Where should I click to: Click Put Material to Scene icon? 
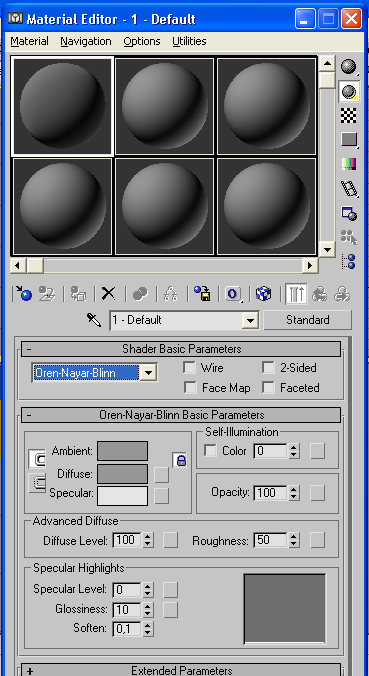[x=47, y=294]
